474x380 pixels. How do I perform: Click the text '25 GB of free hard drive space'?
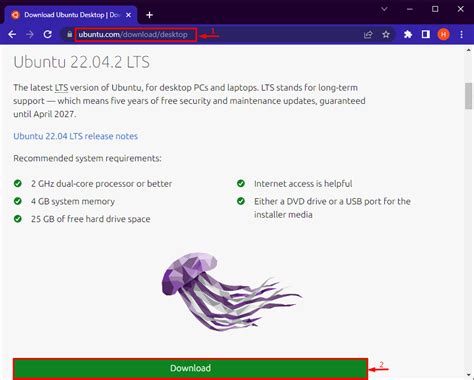pos(90,219)
